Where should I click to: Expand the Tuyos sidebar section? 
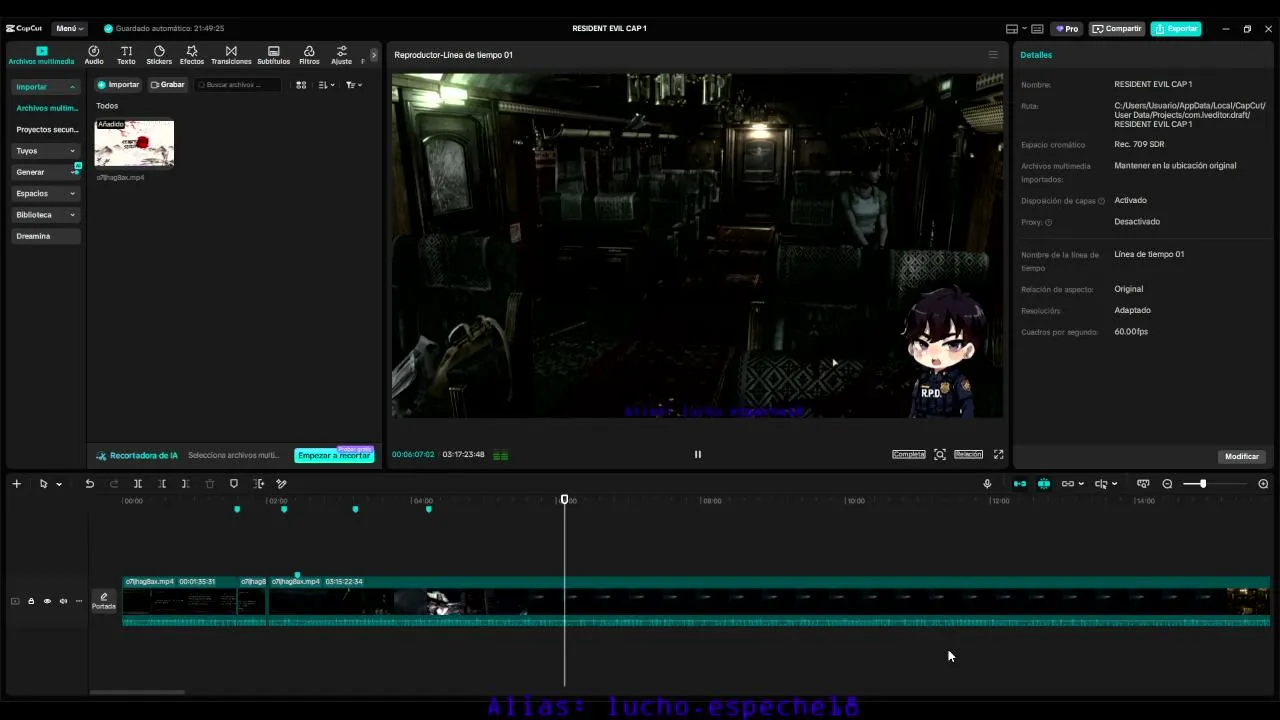click(x=45, y=151)
